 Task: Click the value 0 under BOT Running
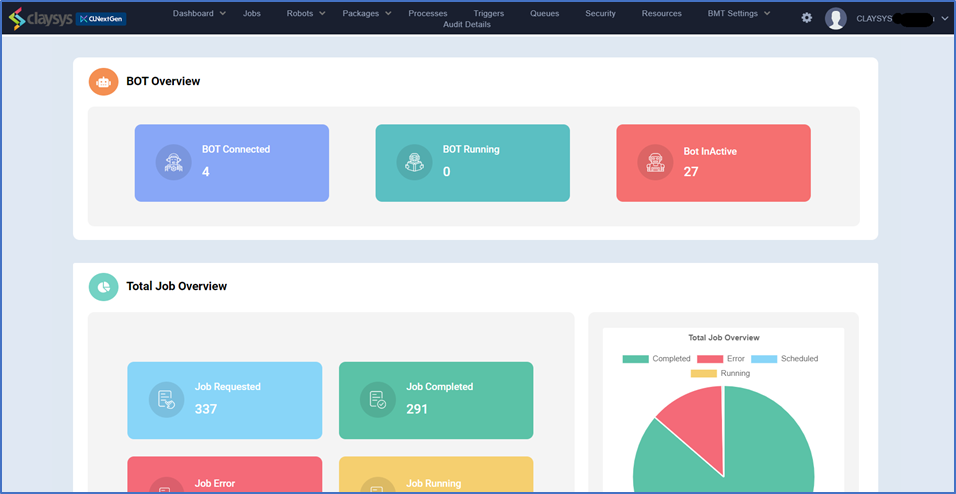446,172
